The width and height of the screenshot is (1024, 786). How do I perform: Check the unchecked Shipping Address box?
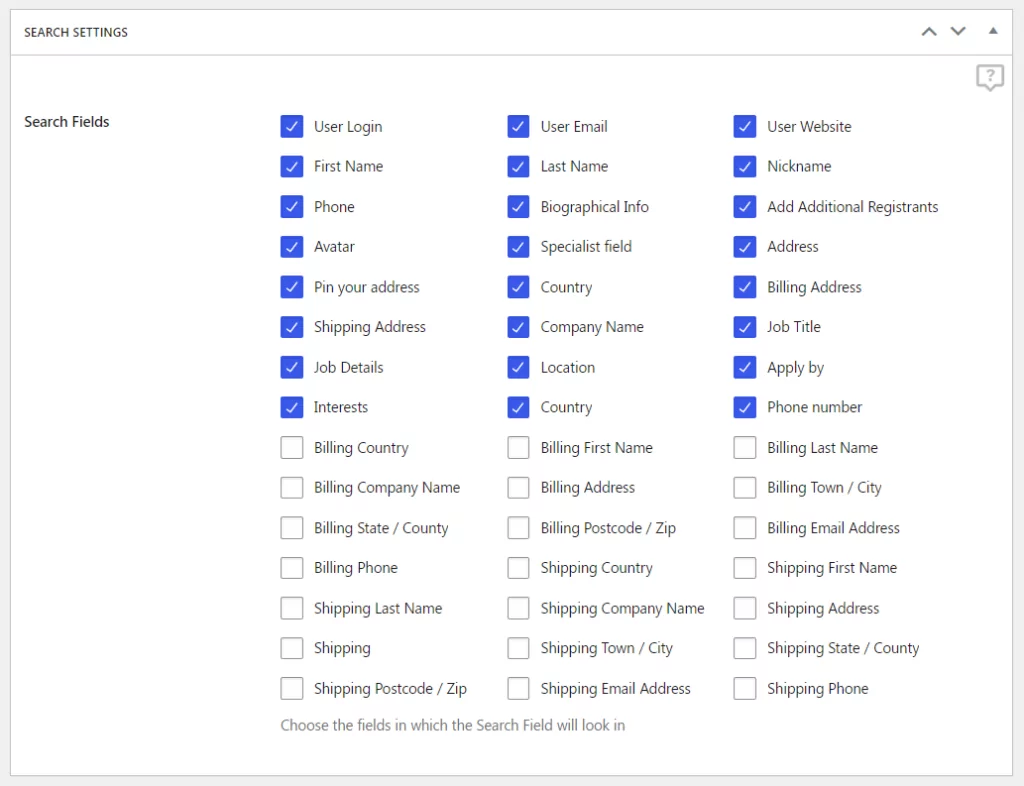[745, 608]
